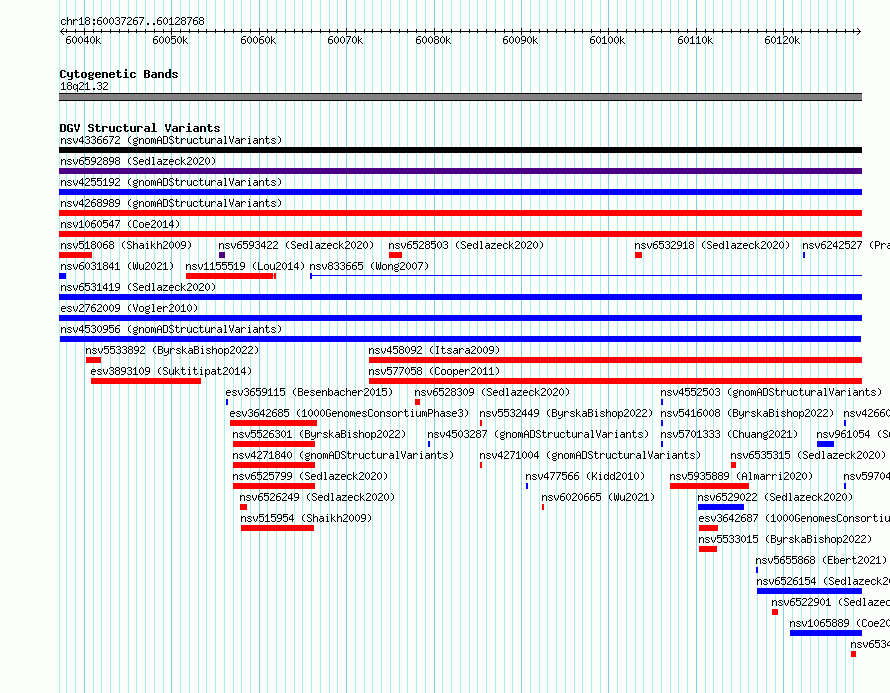Open nsv1060547 (Coe2014) label
This screenshot has width=890, height=693.
point(120,224)
